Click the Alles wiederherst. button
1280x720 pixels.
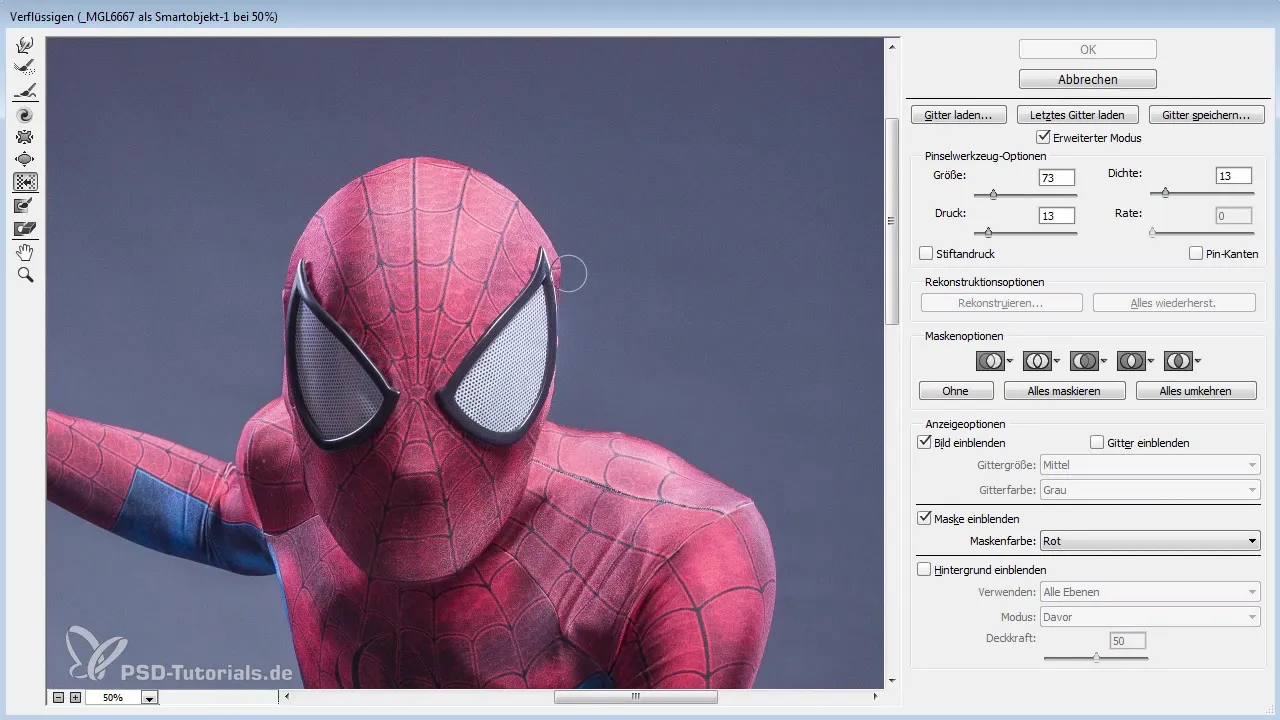point(1174,303)
